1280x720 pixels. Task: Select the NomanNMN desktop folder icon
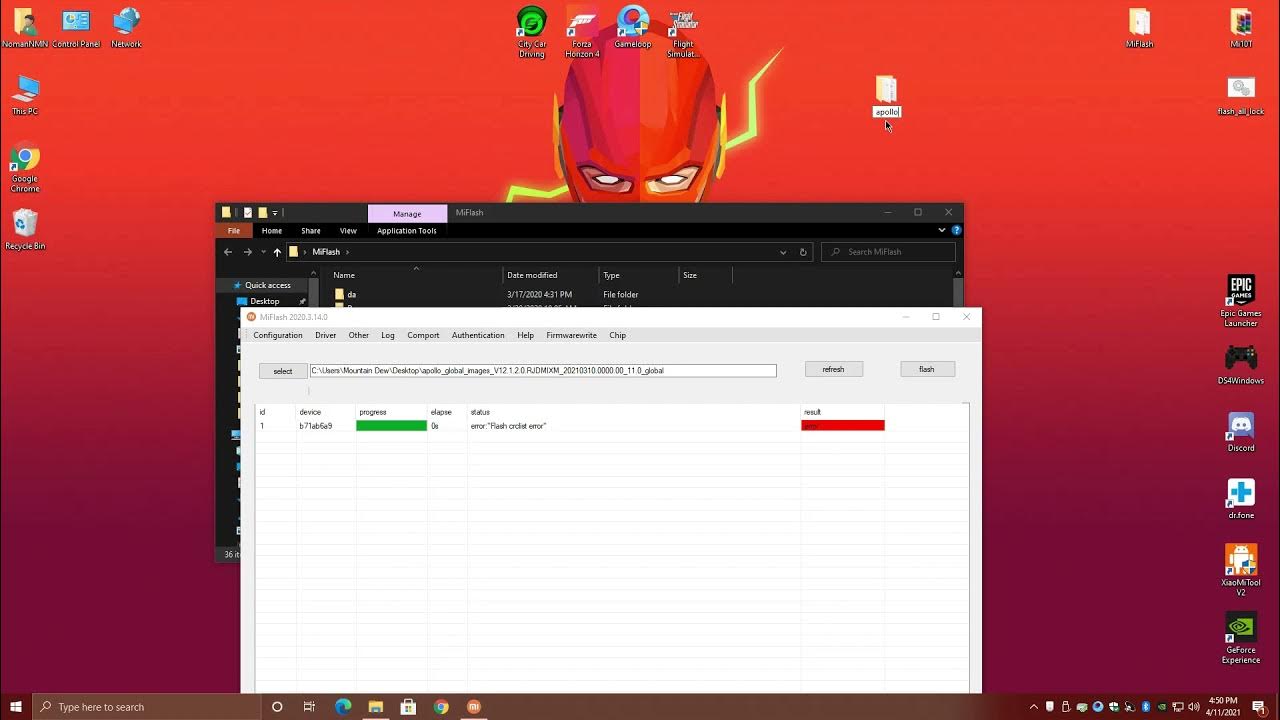click(x=24, y=27)
